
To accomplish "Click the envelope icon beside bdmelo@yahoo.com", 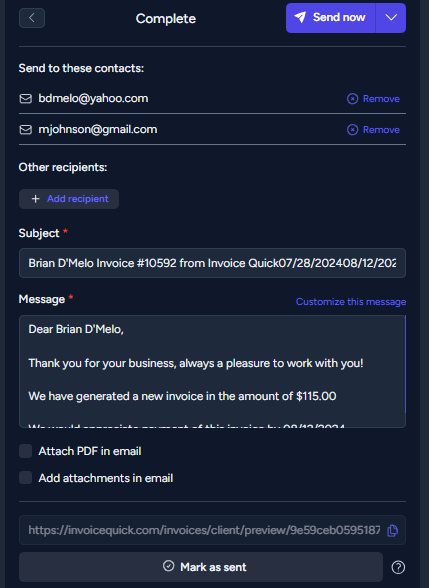I will [x=26, y=99].
